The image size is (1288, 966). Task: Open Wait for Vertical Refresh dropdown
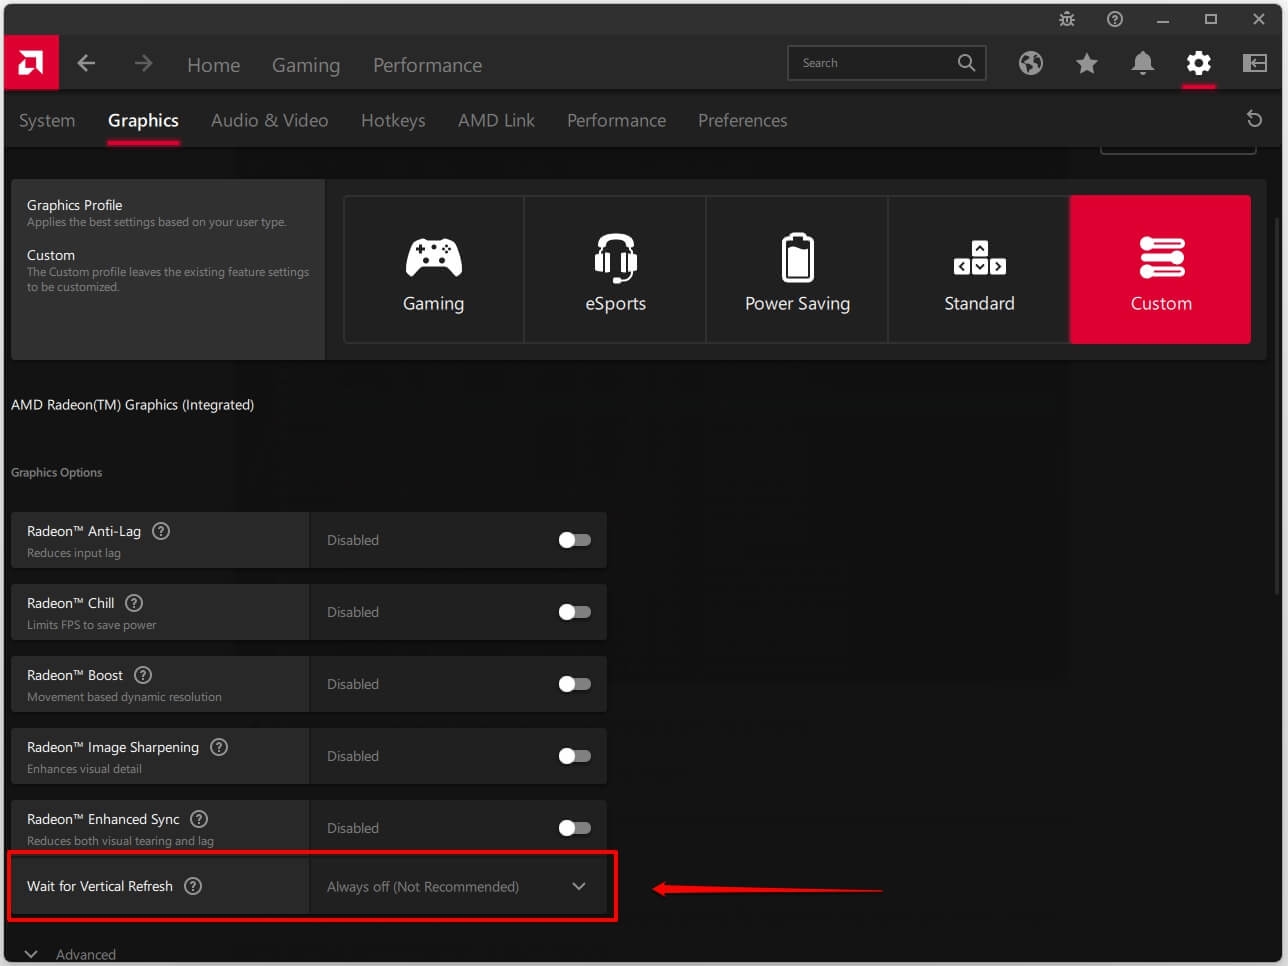(458, 886)
